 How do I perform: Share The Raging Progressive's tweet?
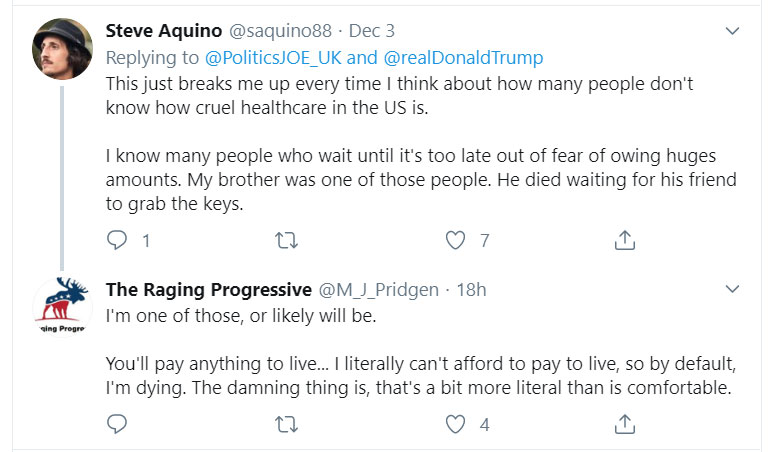(x=625, y=424)
